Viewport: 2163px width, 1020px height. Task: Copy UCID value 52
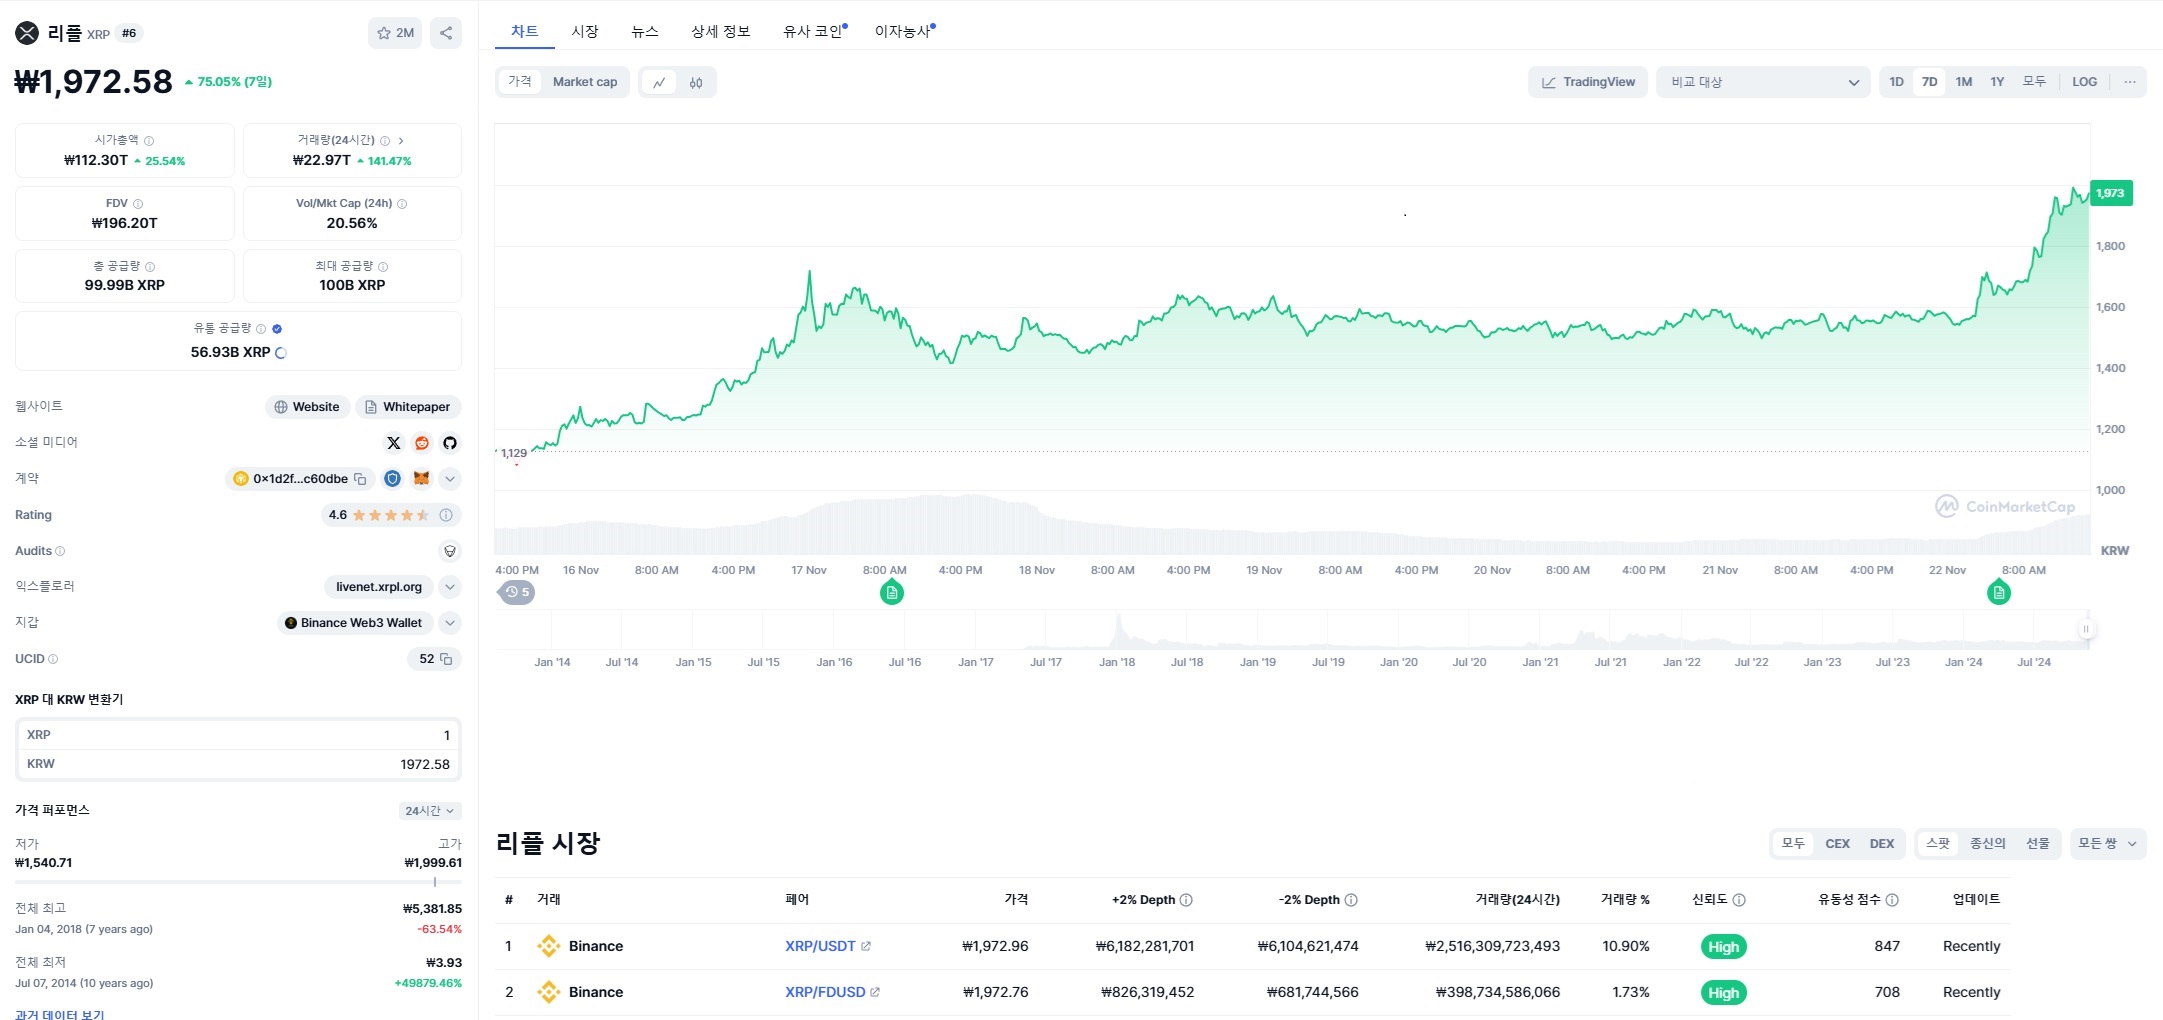[446, 659]
